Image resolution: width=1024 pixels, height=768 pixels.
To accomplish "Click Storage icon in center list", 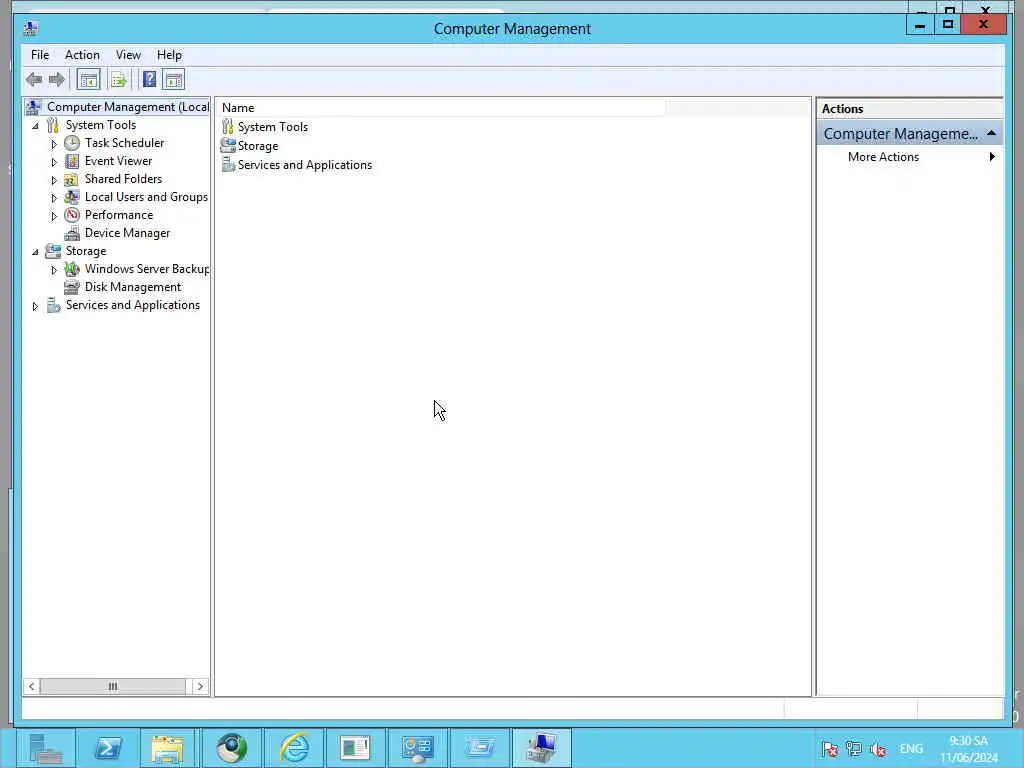I will (227, 146).
